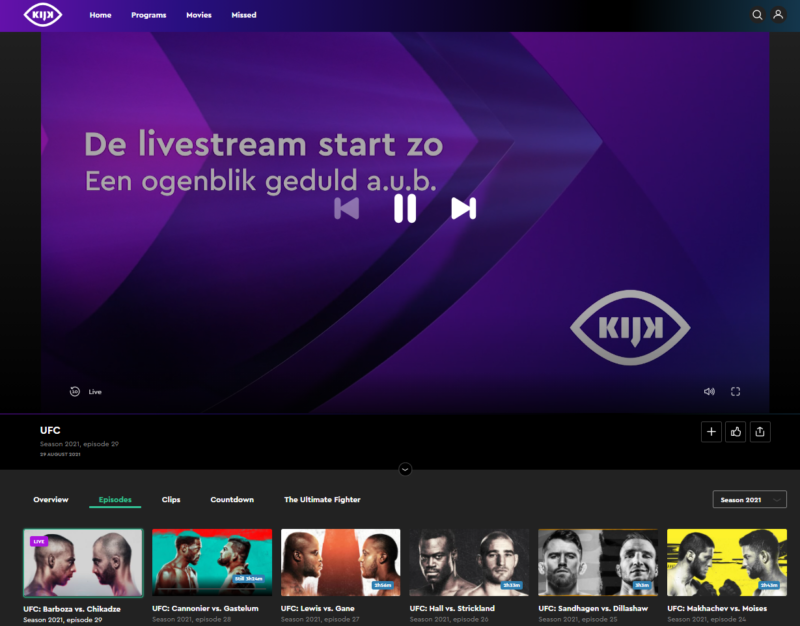Screen dimensions: 800x626
Task: Open the user profile account icon
Action: 779,15
